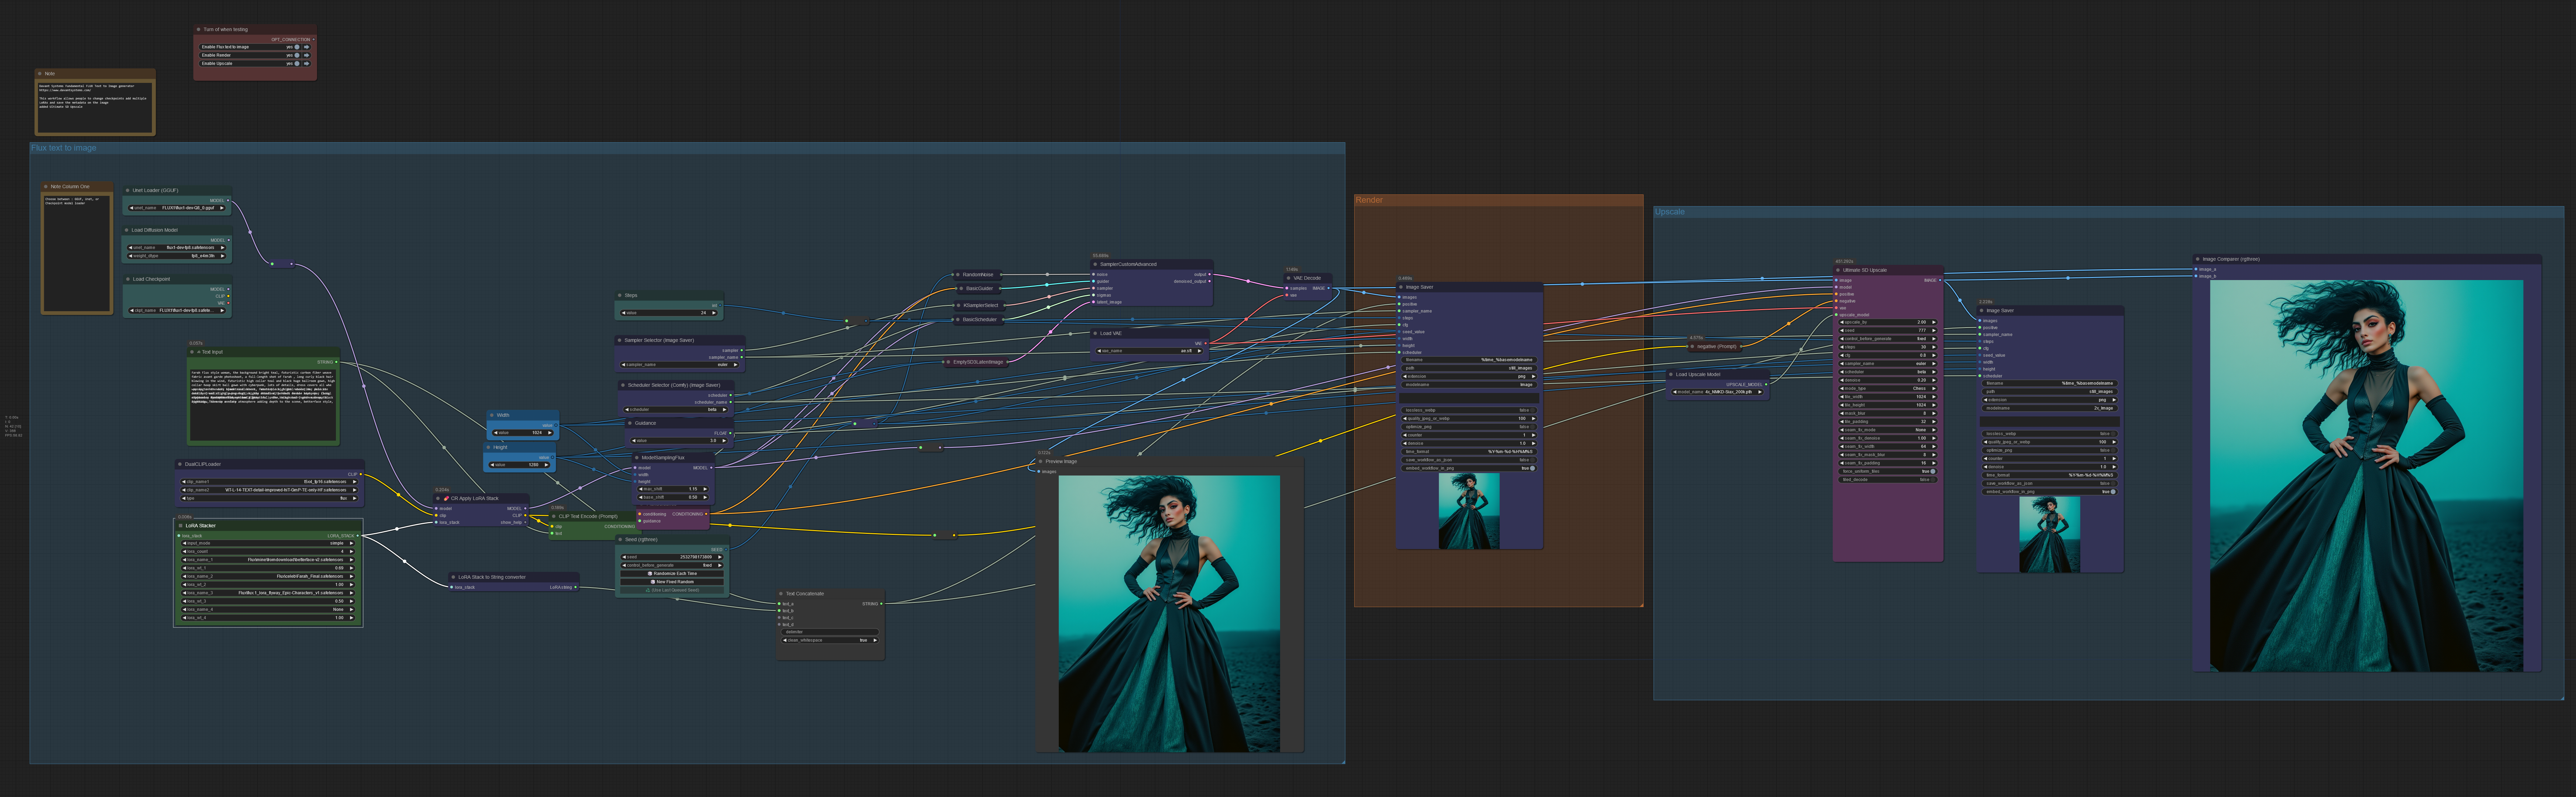Collapse Ultimate SD Upscale via title dot
This screenshot has width=2576, height=797.
point(1838,270)
